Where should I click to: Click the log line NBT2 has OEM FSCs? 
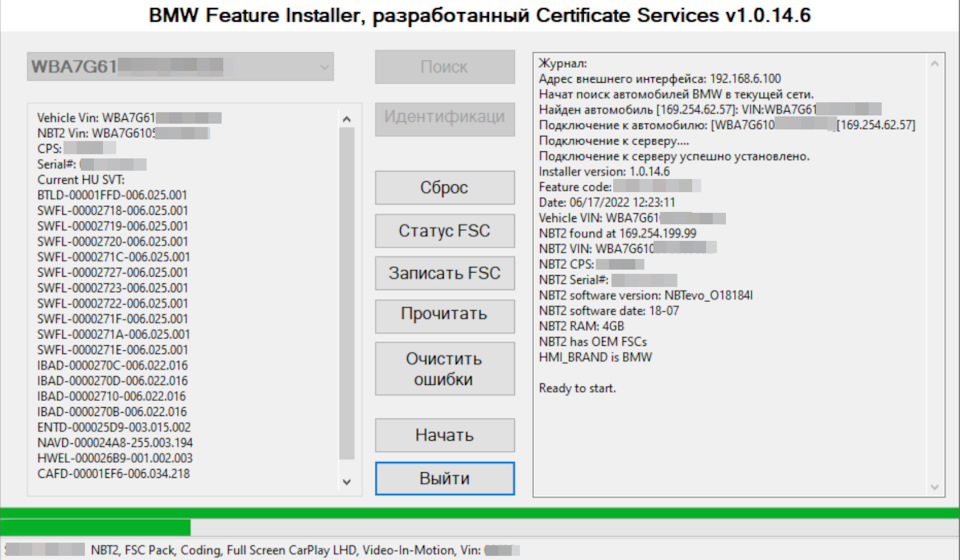point(593,342)
